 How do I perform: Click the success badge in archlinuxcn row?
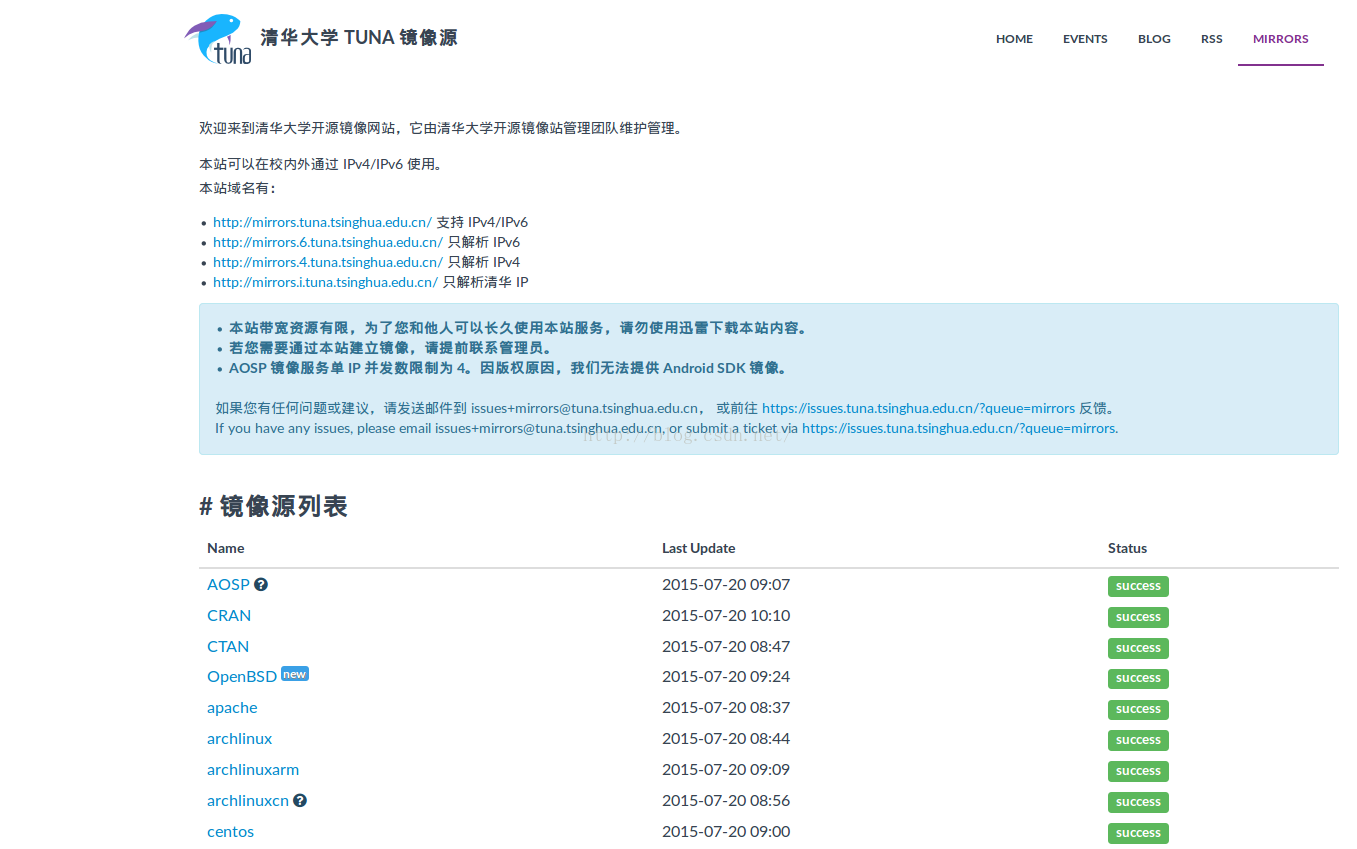click(1138, 802)
